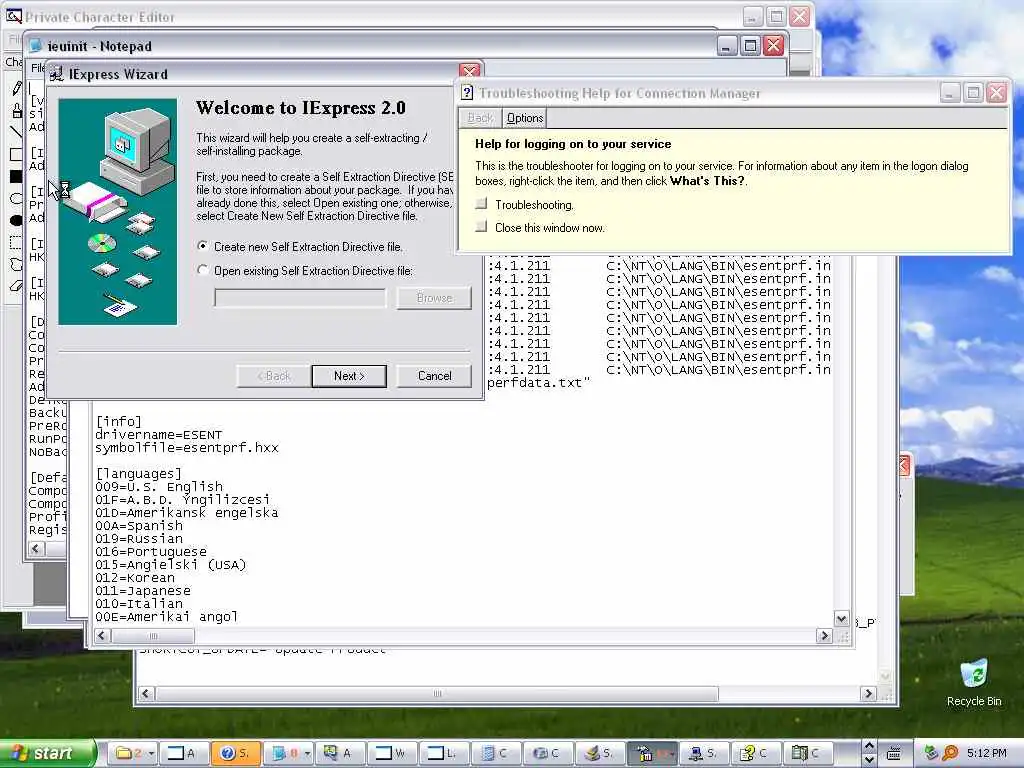Click the line '019=Russian' in Notepad
This screenshot has height=768, width=1024.
coord(139,539)
